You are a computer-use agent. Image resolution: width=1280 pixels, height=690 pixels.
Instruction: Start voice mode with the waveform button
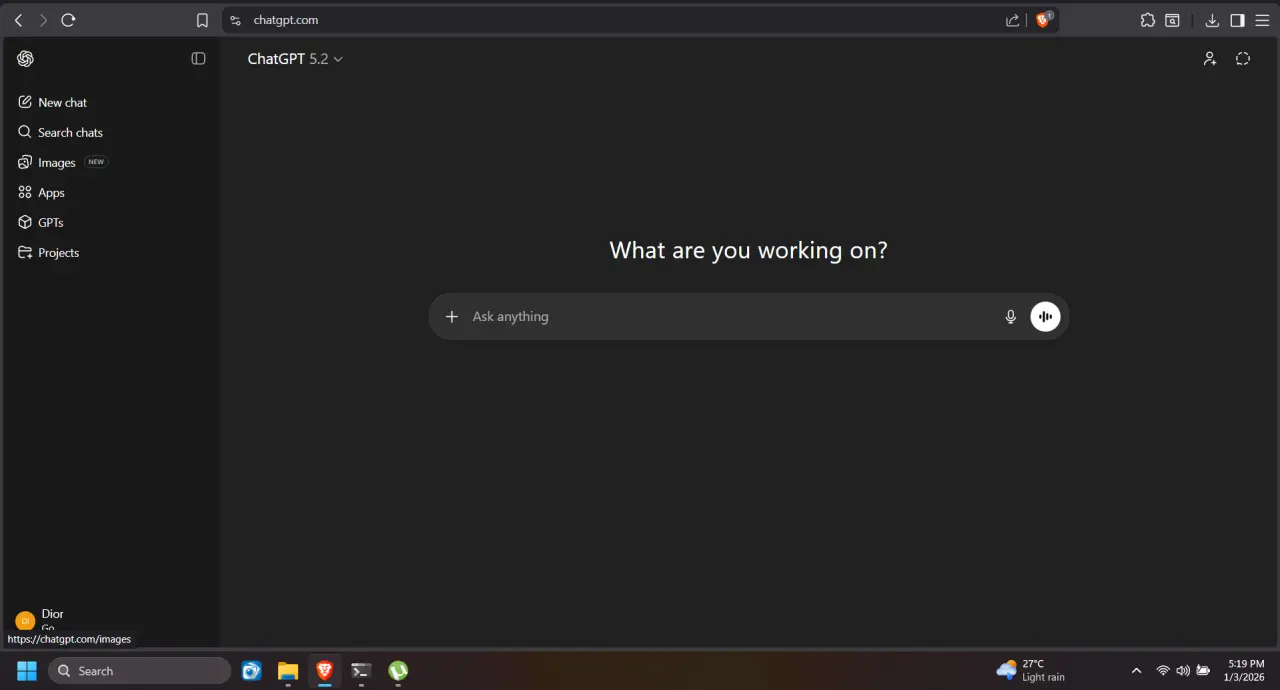pos(1045,316)
